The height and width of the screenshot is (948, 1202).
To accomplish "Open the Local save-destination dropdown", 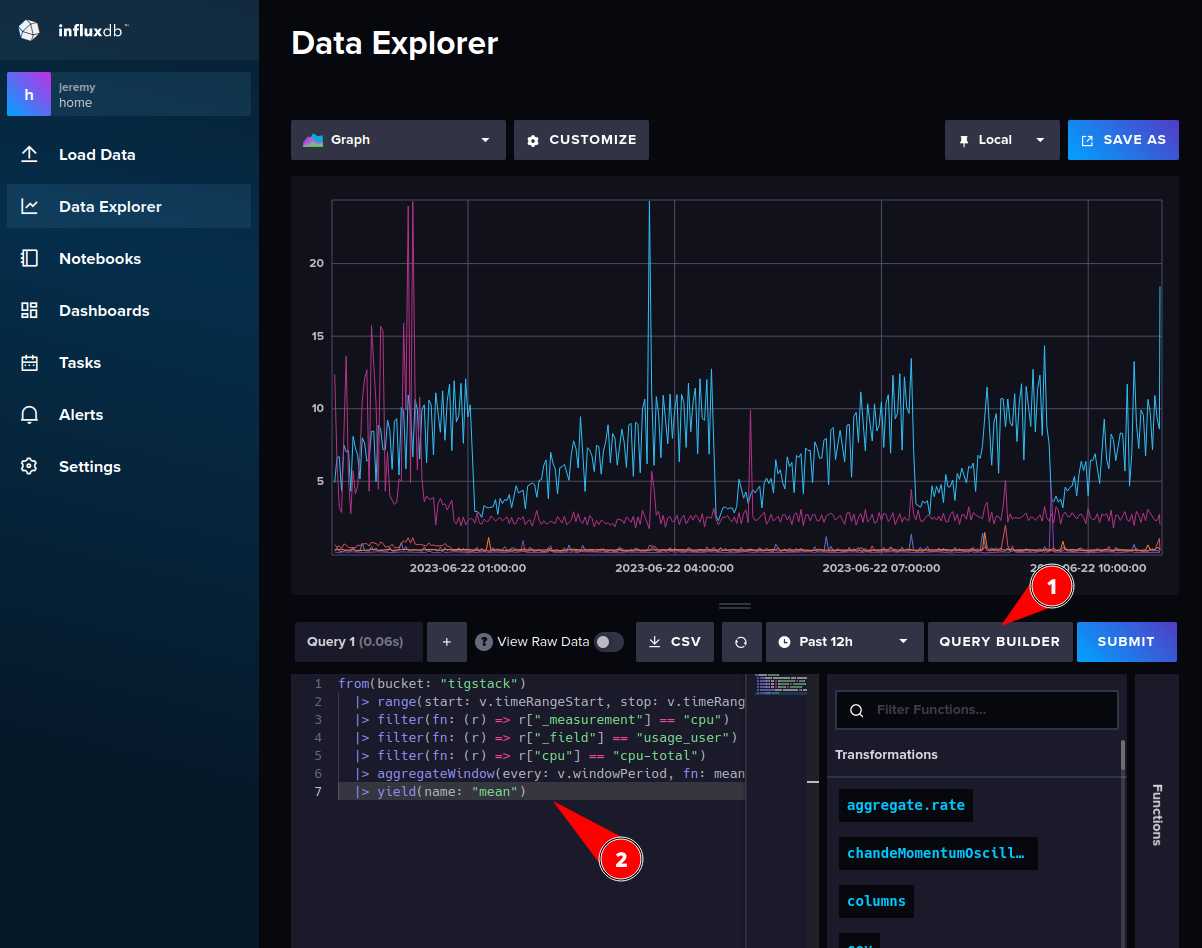I will [1001, 140].
